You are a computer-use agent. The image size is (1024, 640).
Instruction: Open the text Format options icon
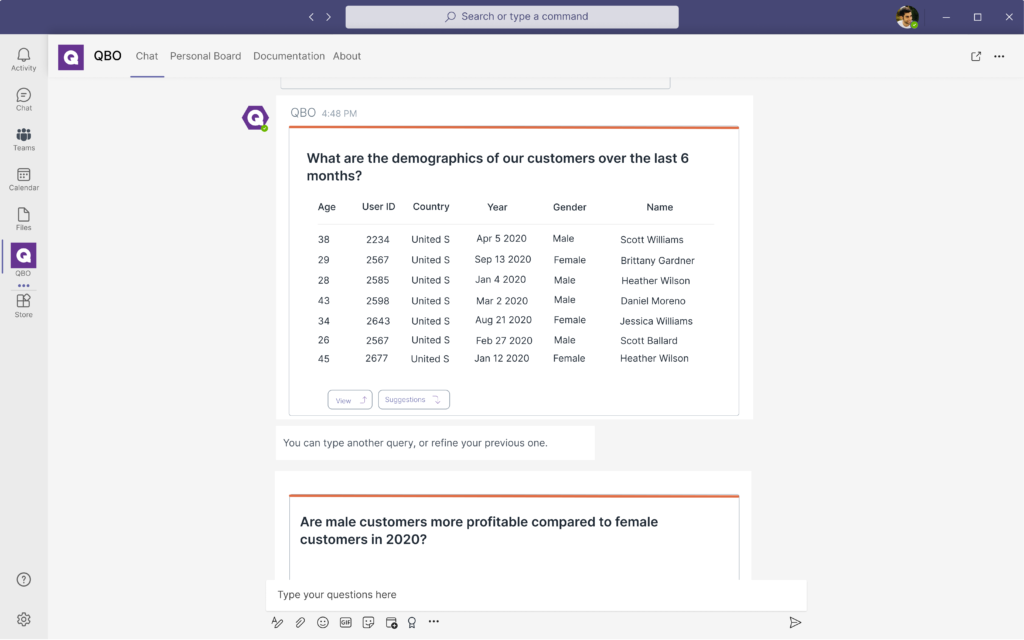pos(277,622)
